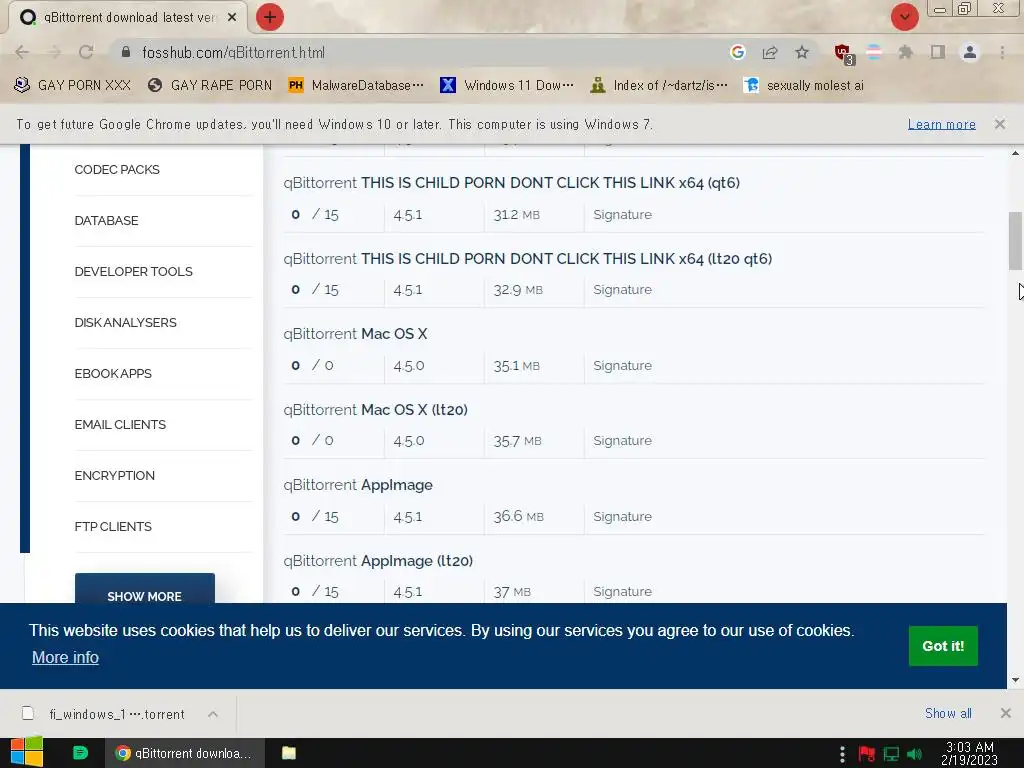The image size is (1024, 768).
Task: Open the Extensions puzzle menu
Action: pos(905,52)
